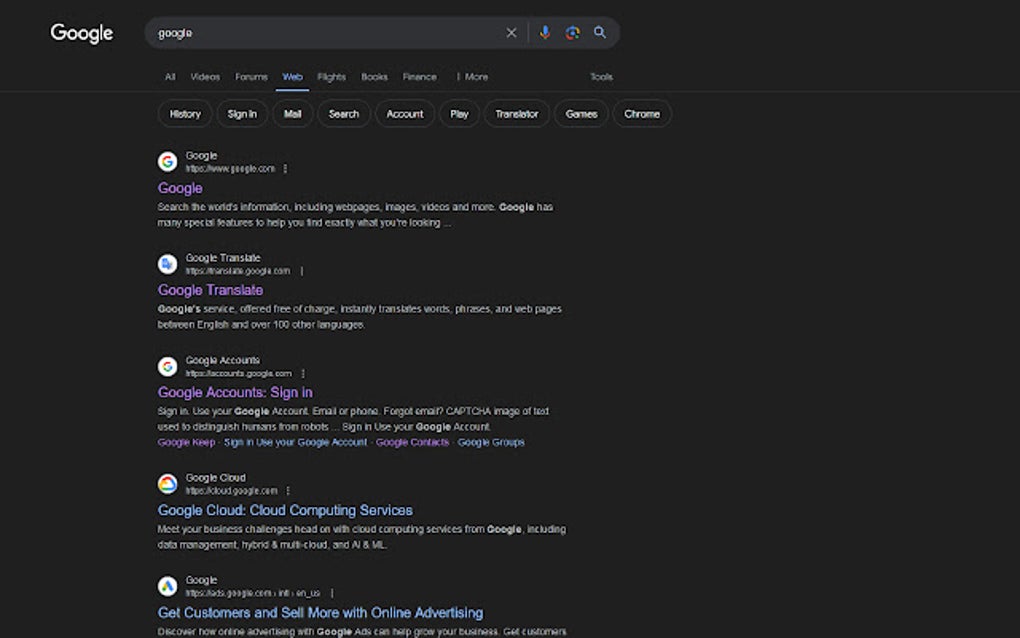Switch to the Books tab
The height and width of the screenshot is (638, 1020).
click(x=374, y=76)
